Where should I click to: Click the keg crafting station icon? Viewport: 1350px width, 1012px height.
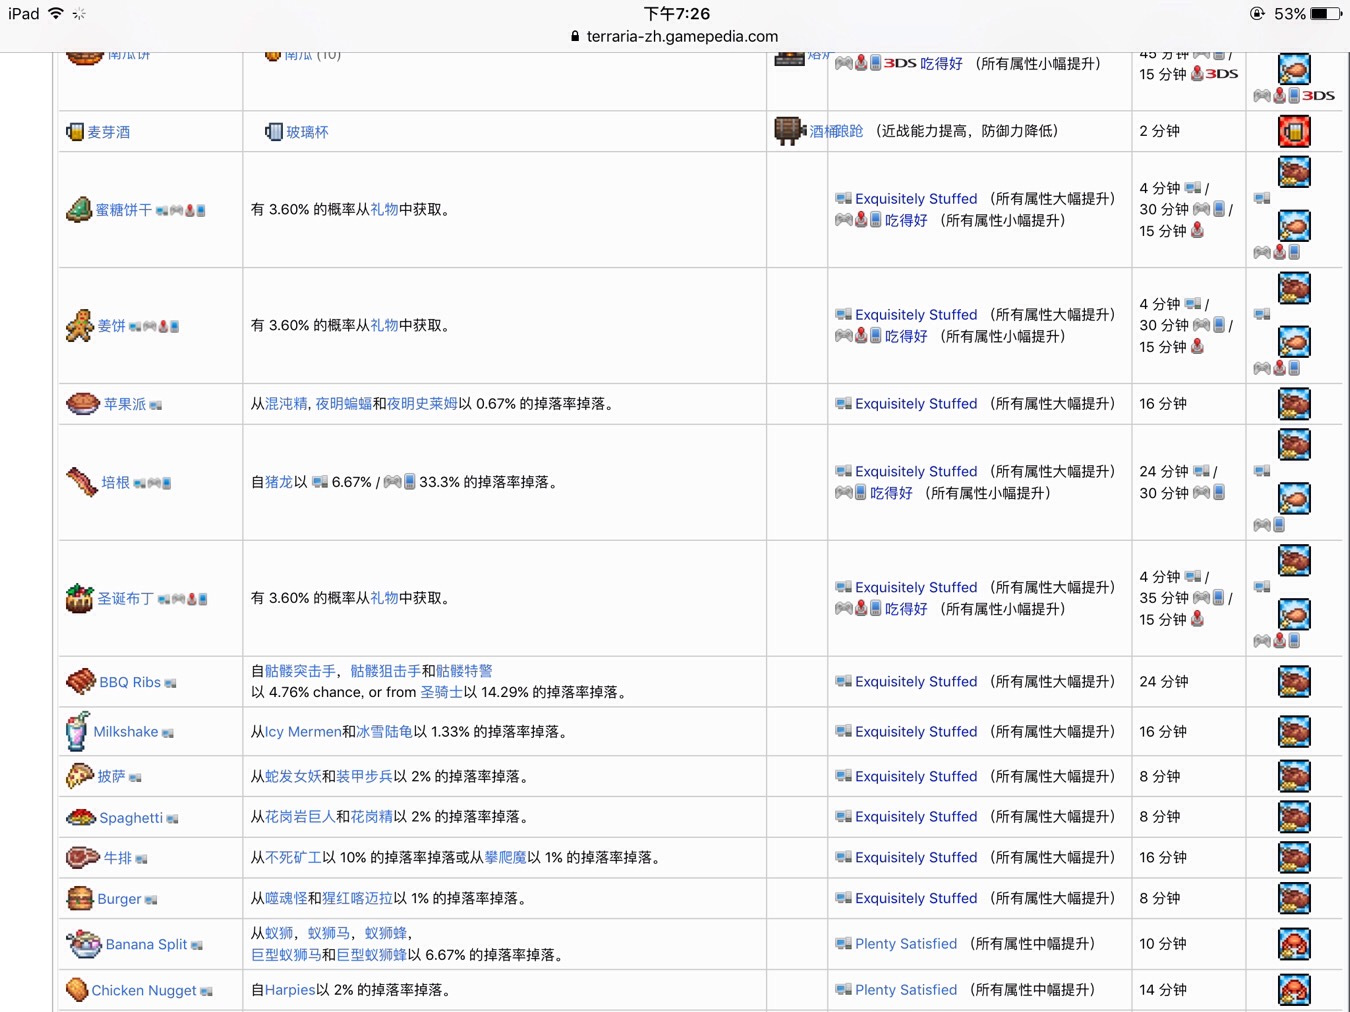click(x=790, y=131)
